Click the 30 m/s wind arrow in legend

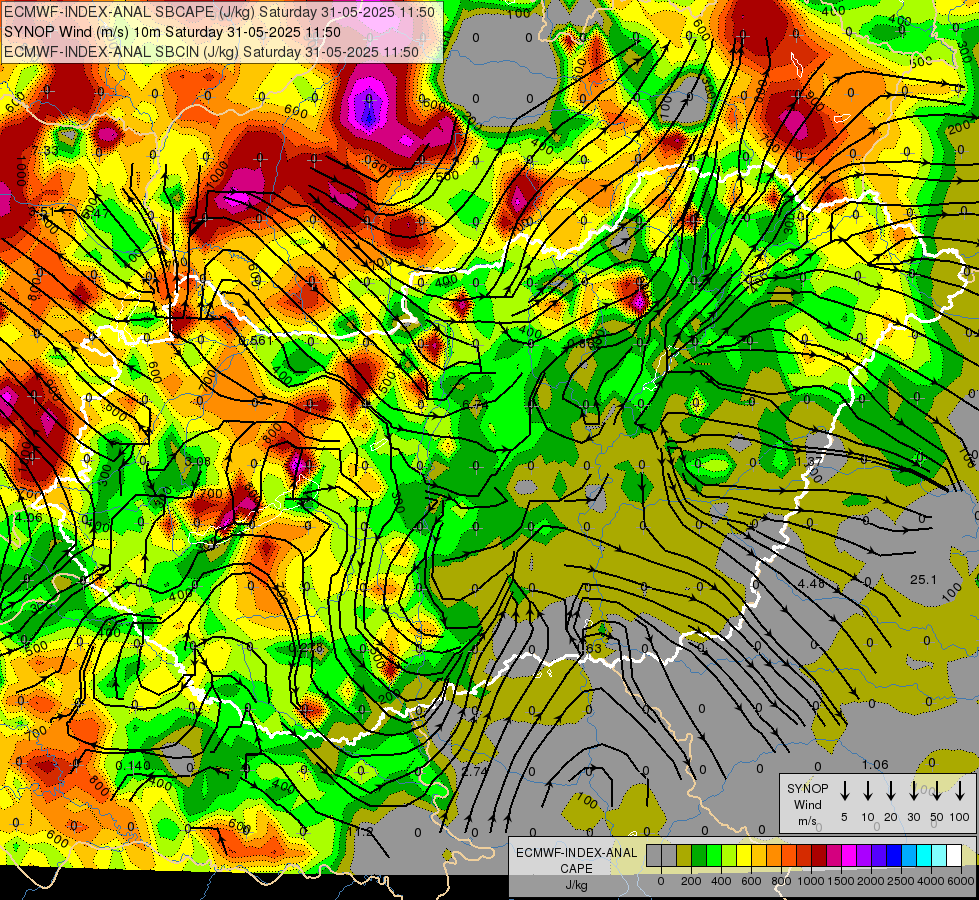point(913,790)
